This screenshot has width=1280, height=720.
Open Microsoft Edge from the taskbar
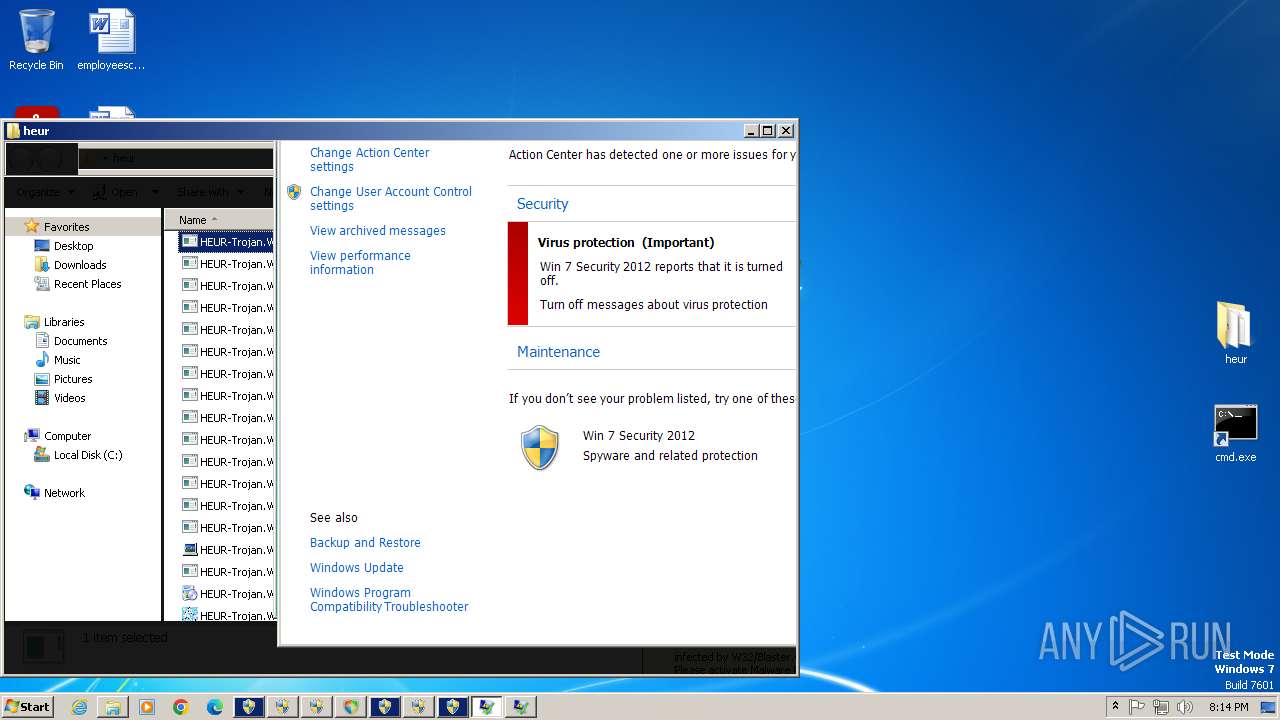215,707
